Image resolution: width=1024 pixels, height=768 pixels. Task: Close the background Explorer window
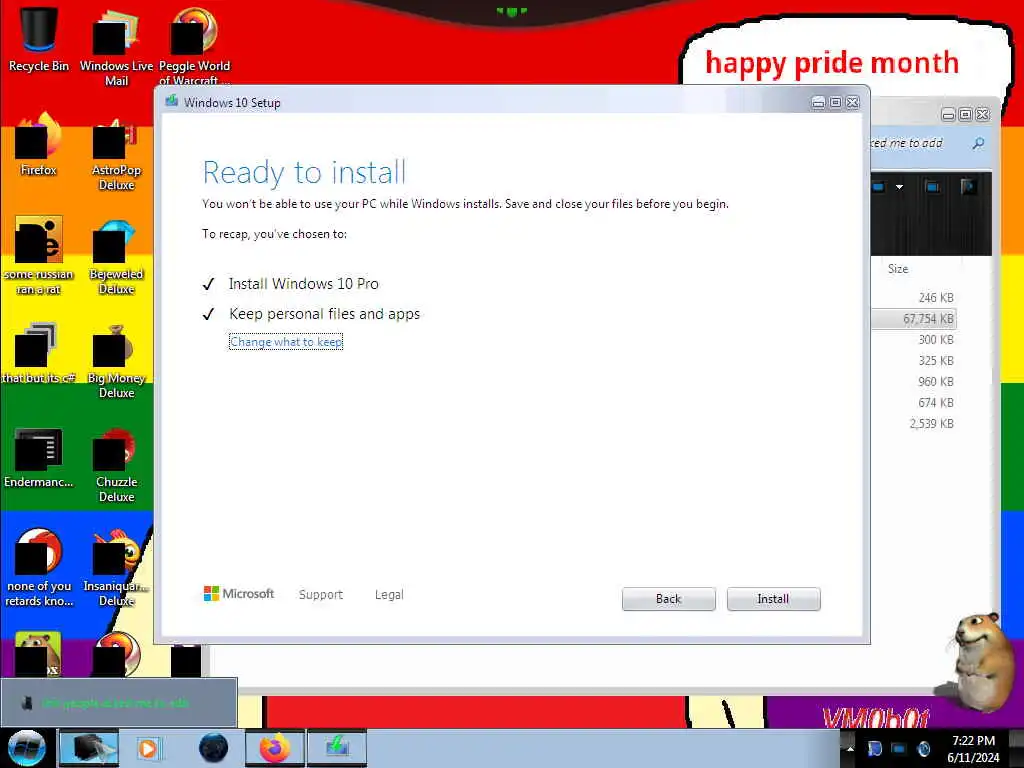[x=982, y=115]
